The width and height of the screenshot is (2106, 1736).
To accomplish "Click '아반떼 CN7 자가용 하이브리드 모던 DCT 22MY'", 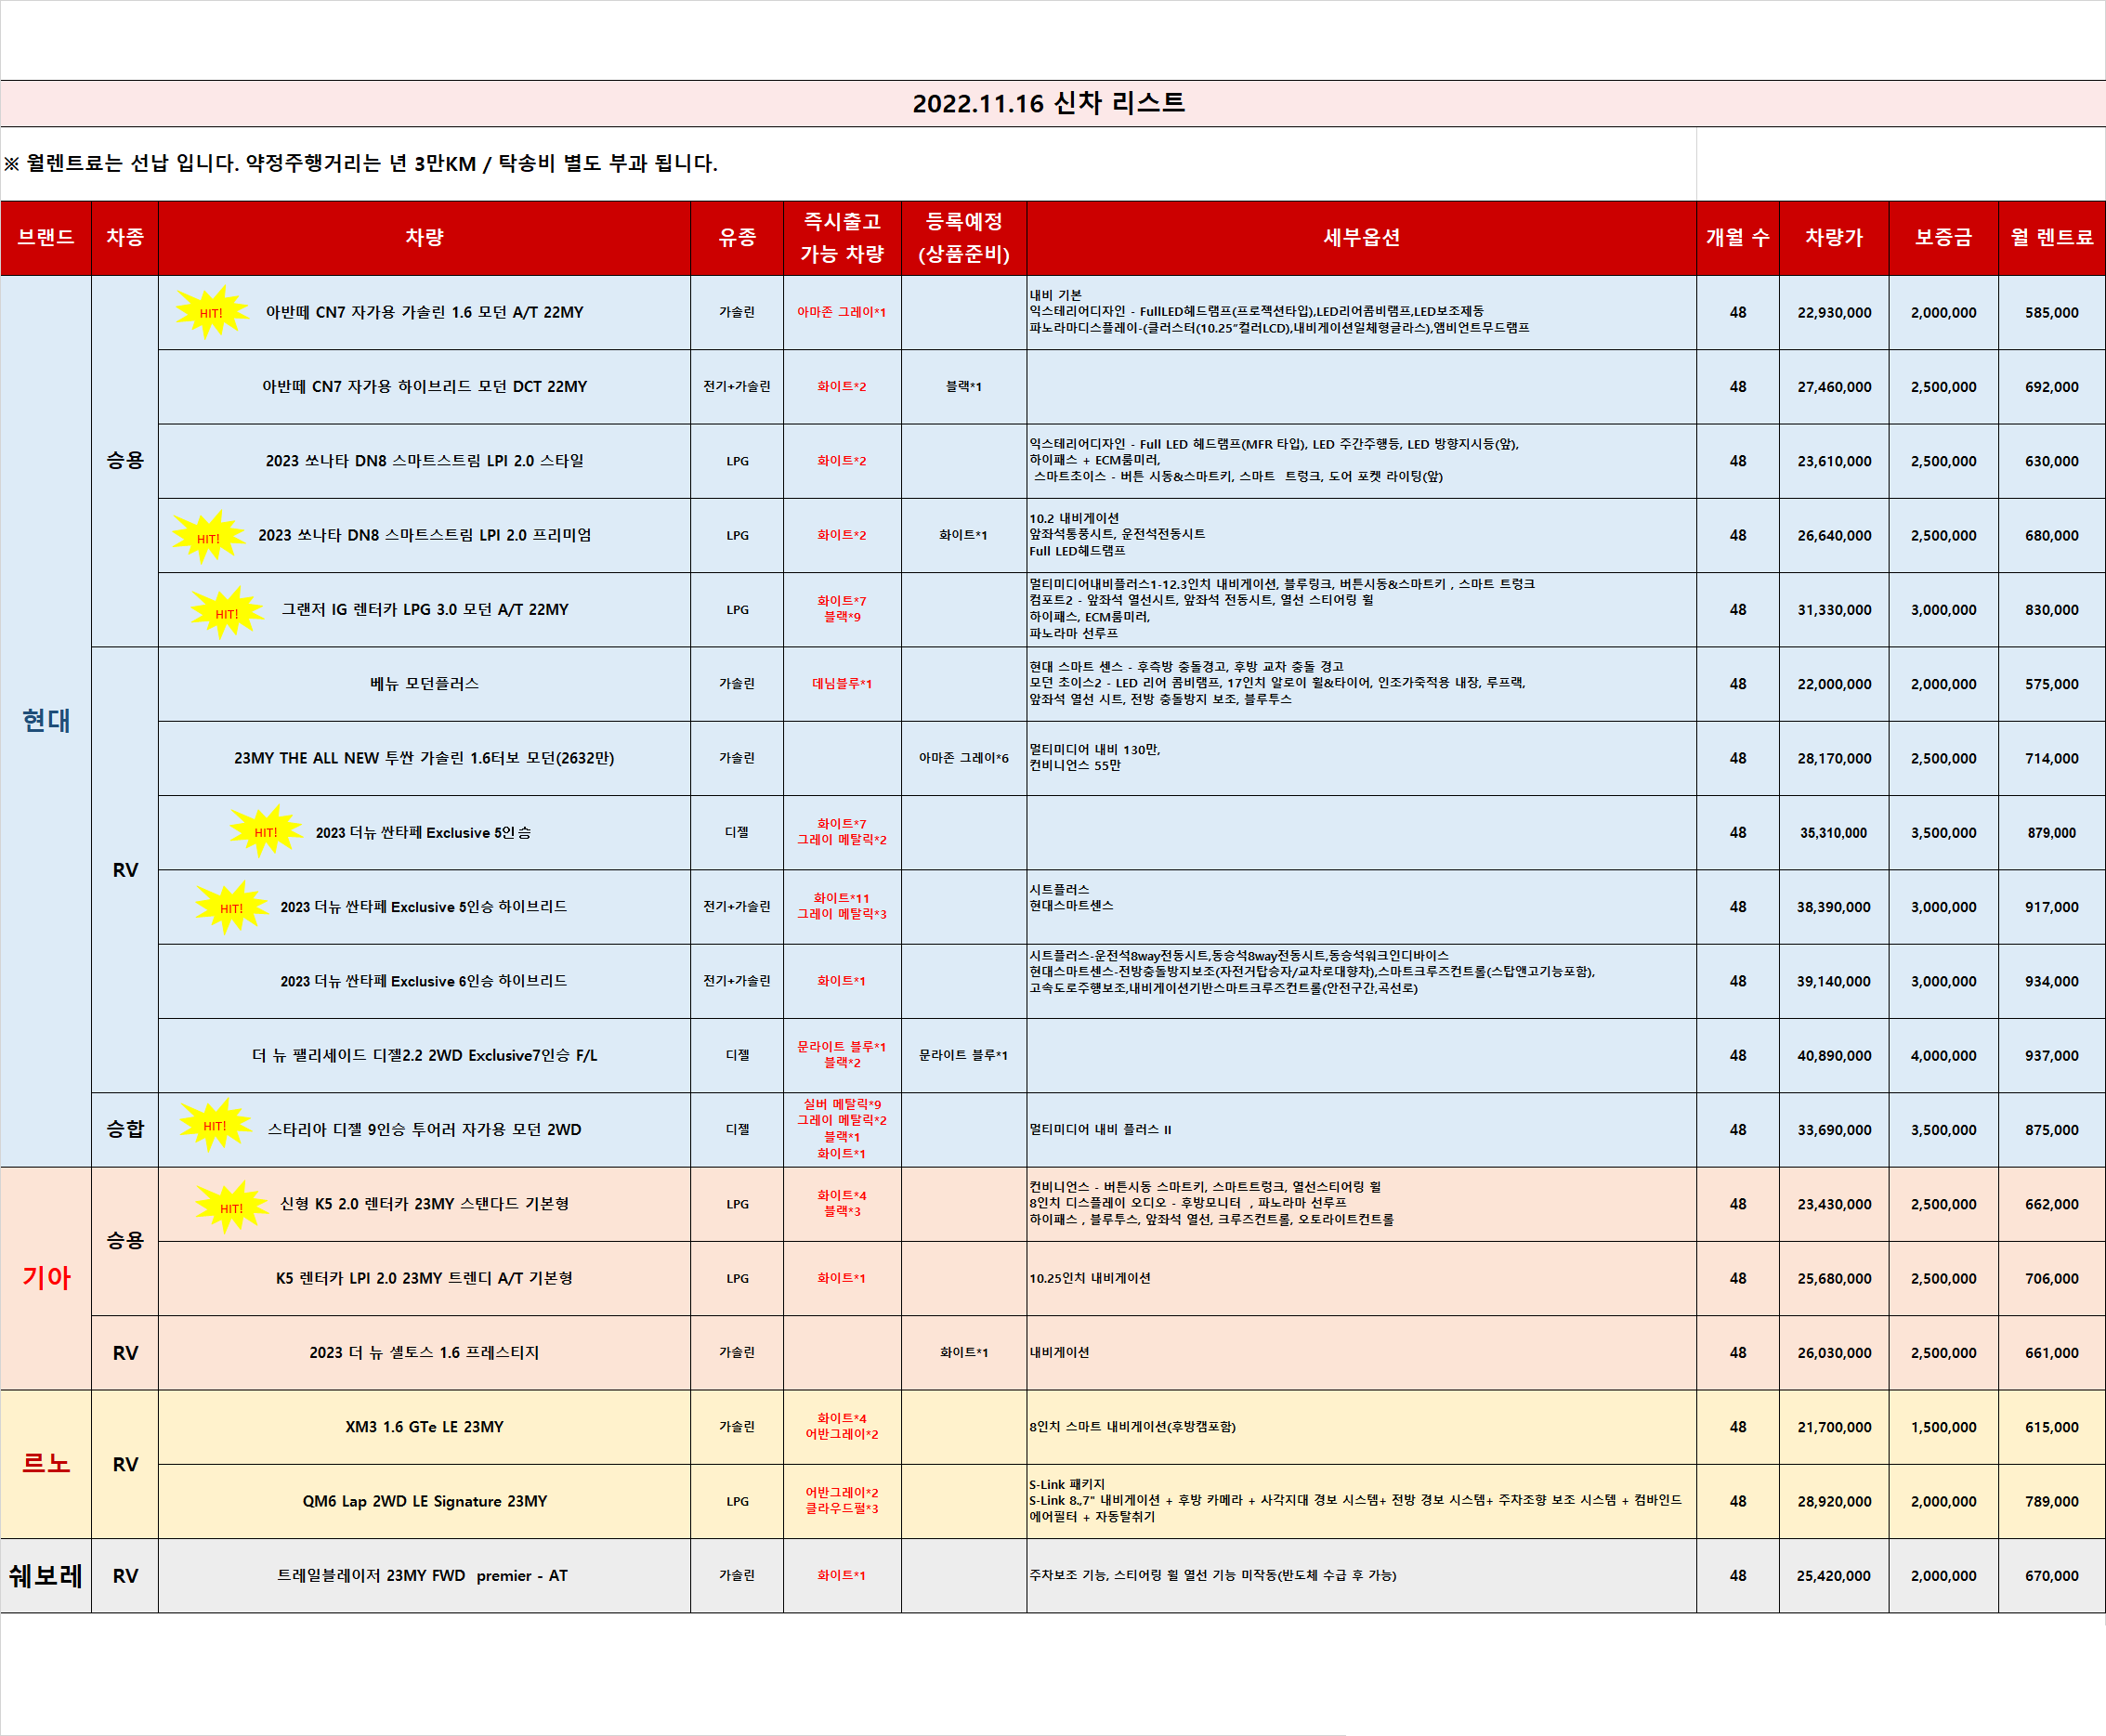I will [x=424, y=387].
